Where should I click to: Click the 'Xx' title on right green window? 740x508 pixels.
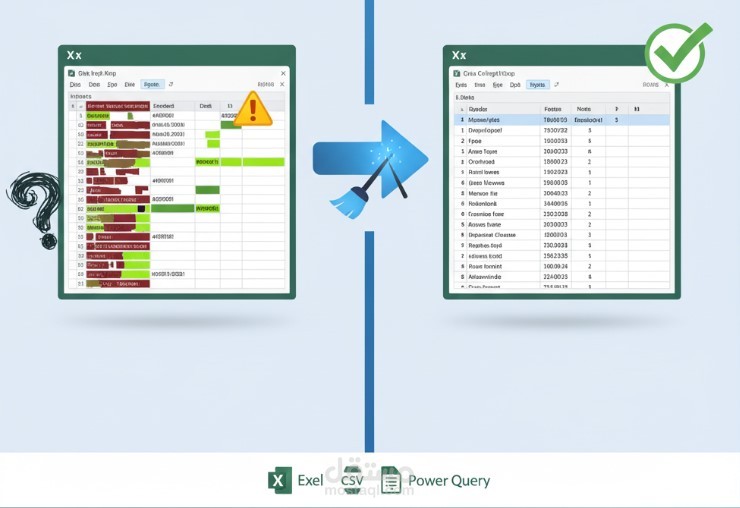459,55
